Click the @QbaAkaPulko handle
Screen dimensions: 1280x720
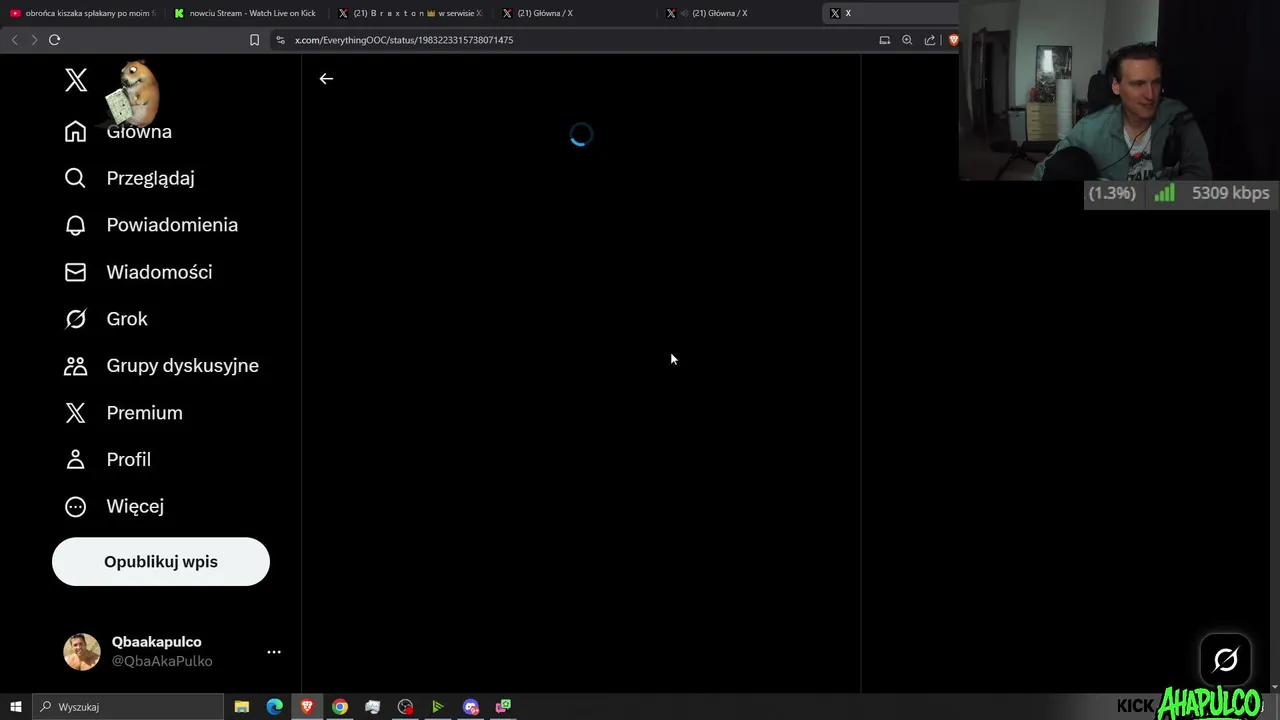tap(162, 661)
